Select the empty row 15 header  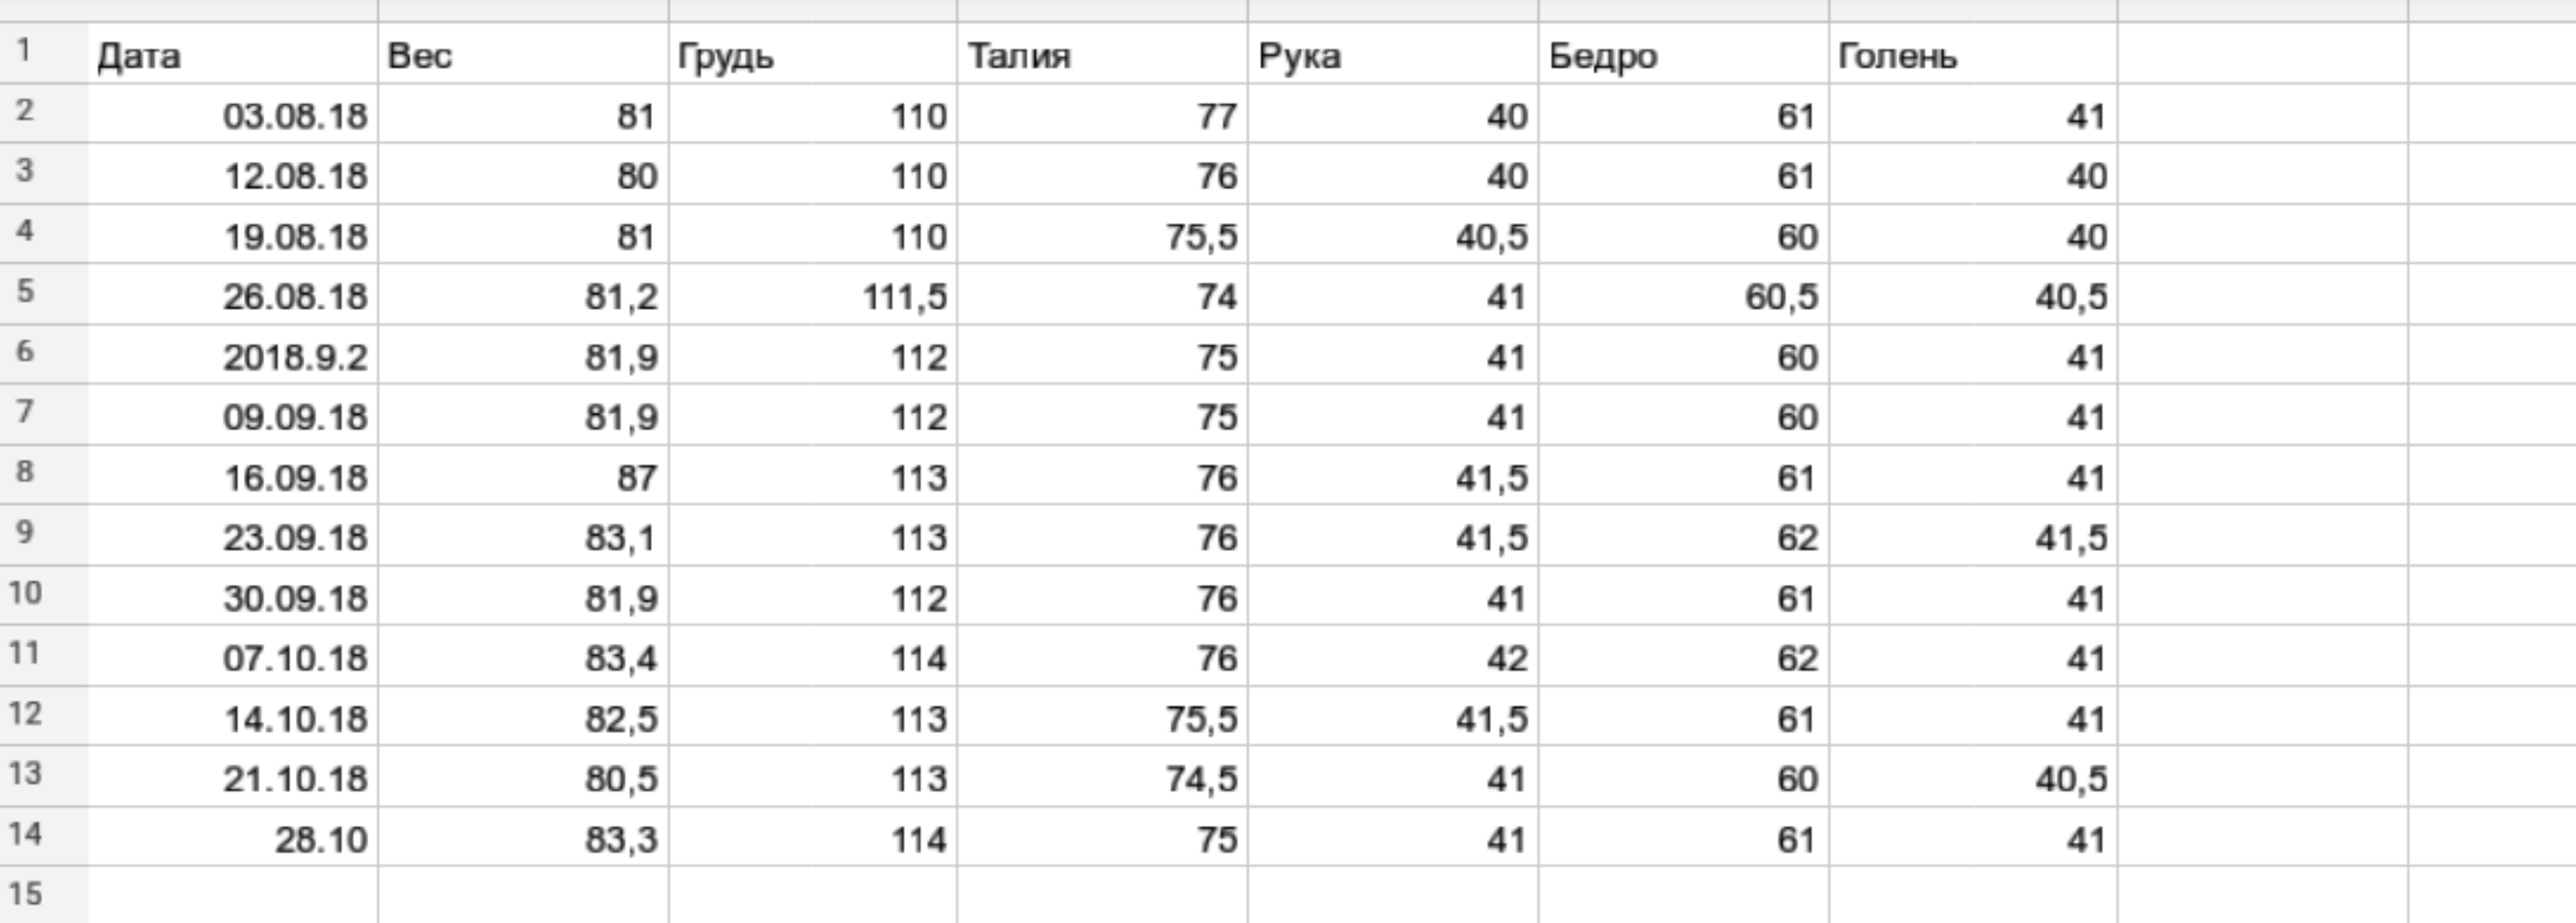(x=26, y=893)
